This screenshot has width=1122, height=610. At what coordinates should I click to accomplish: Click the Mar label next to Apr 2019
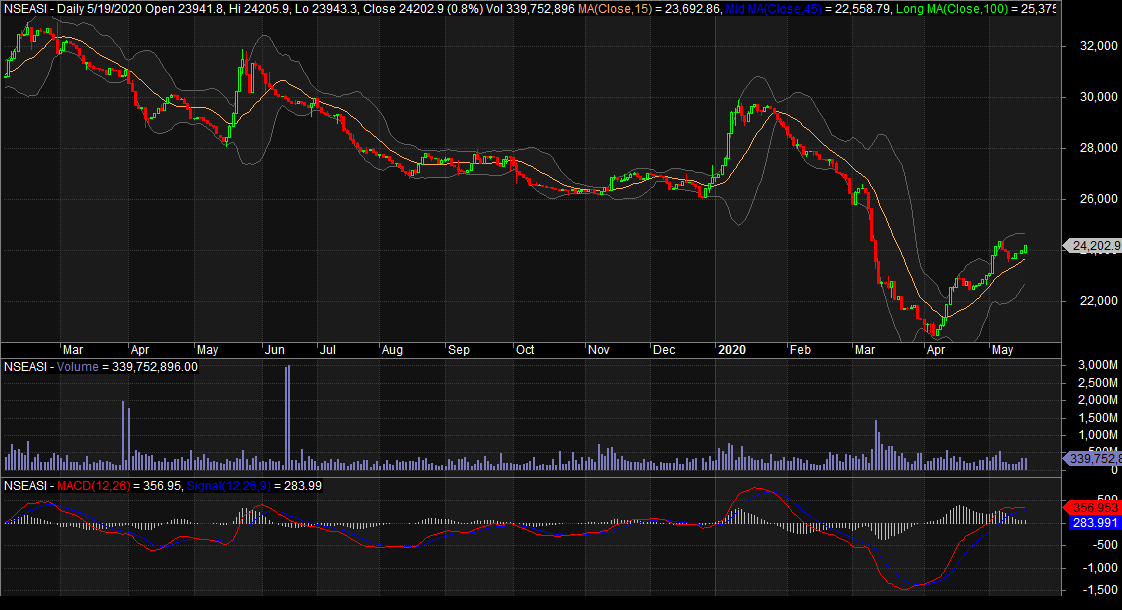pyautogui.click(x=72, y=350)
